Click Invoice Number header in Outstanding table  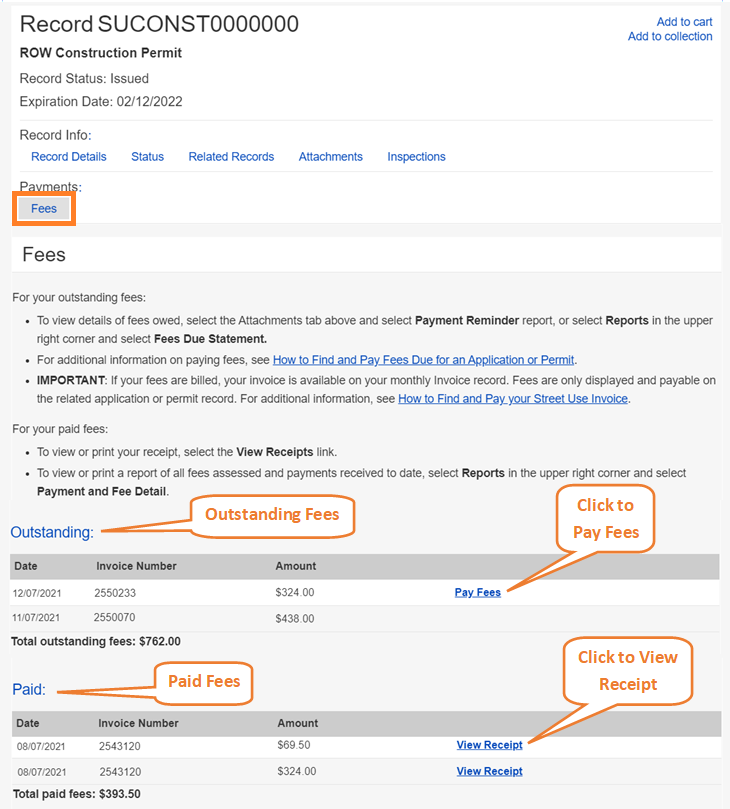coord(136,566)
